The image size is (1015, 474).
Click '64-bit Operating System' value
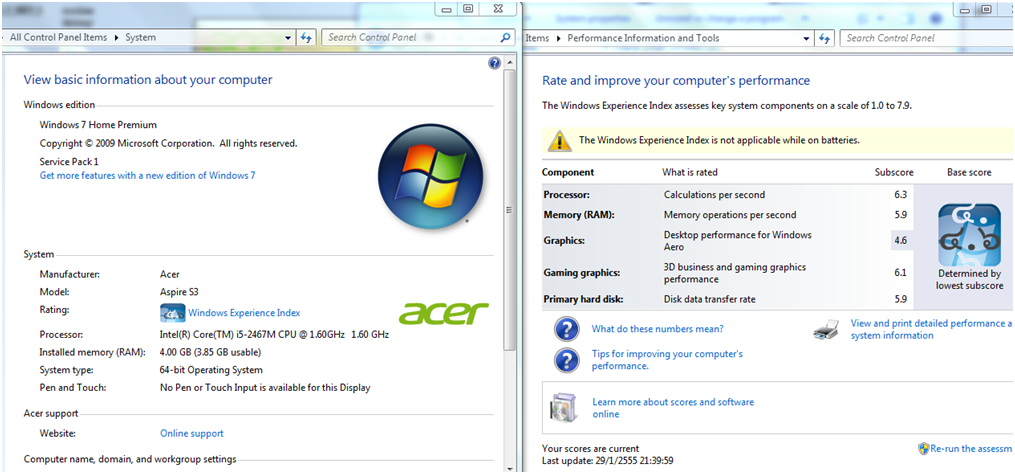click(x=211, y=370)
